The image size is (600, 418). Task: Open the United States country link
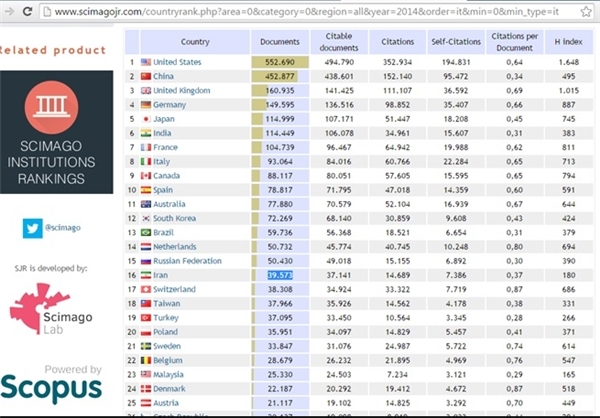coord(177,62)
